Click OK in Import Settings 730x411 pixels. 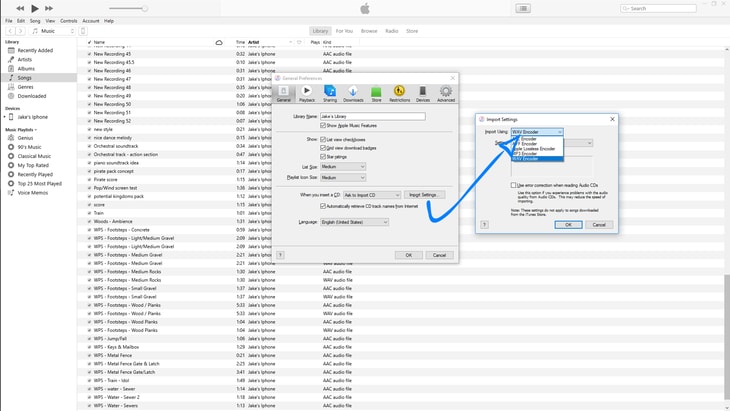[x=568, y=225]
